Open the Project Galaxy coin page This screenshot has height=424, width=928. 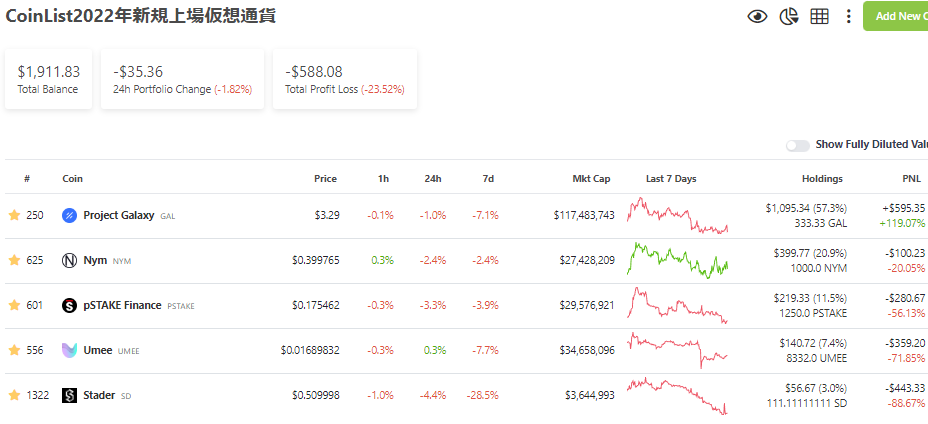coord(119,216)
